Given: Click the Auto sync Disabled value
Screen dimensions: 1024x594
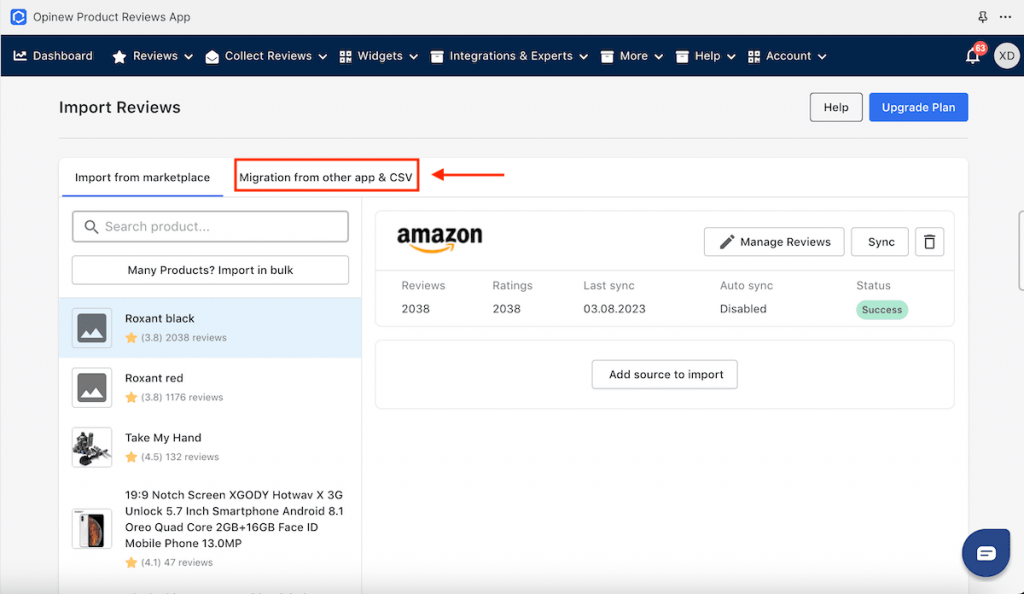Looking at the screenshot, I should click(x=743, y=309).
